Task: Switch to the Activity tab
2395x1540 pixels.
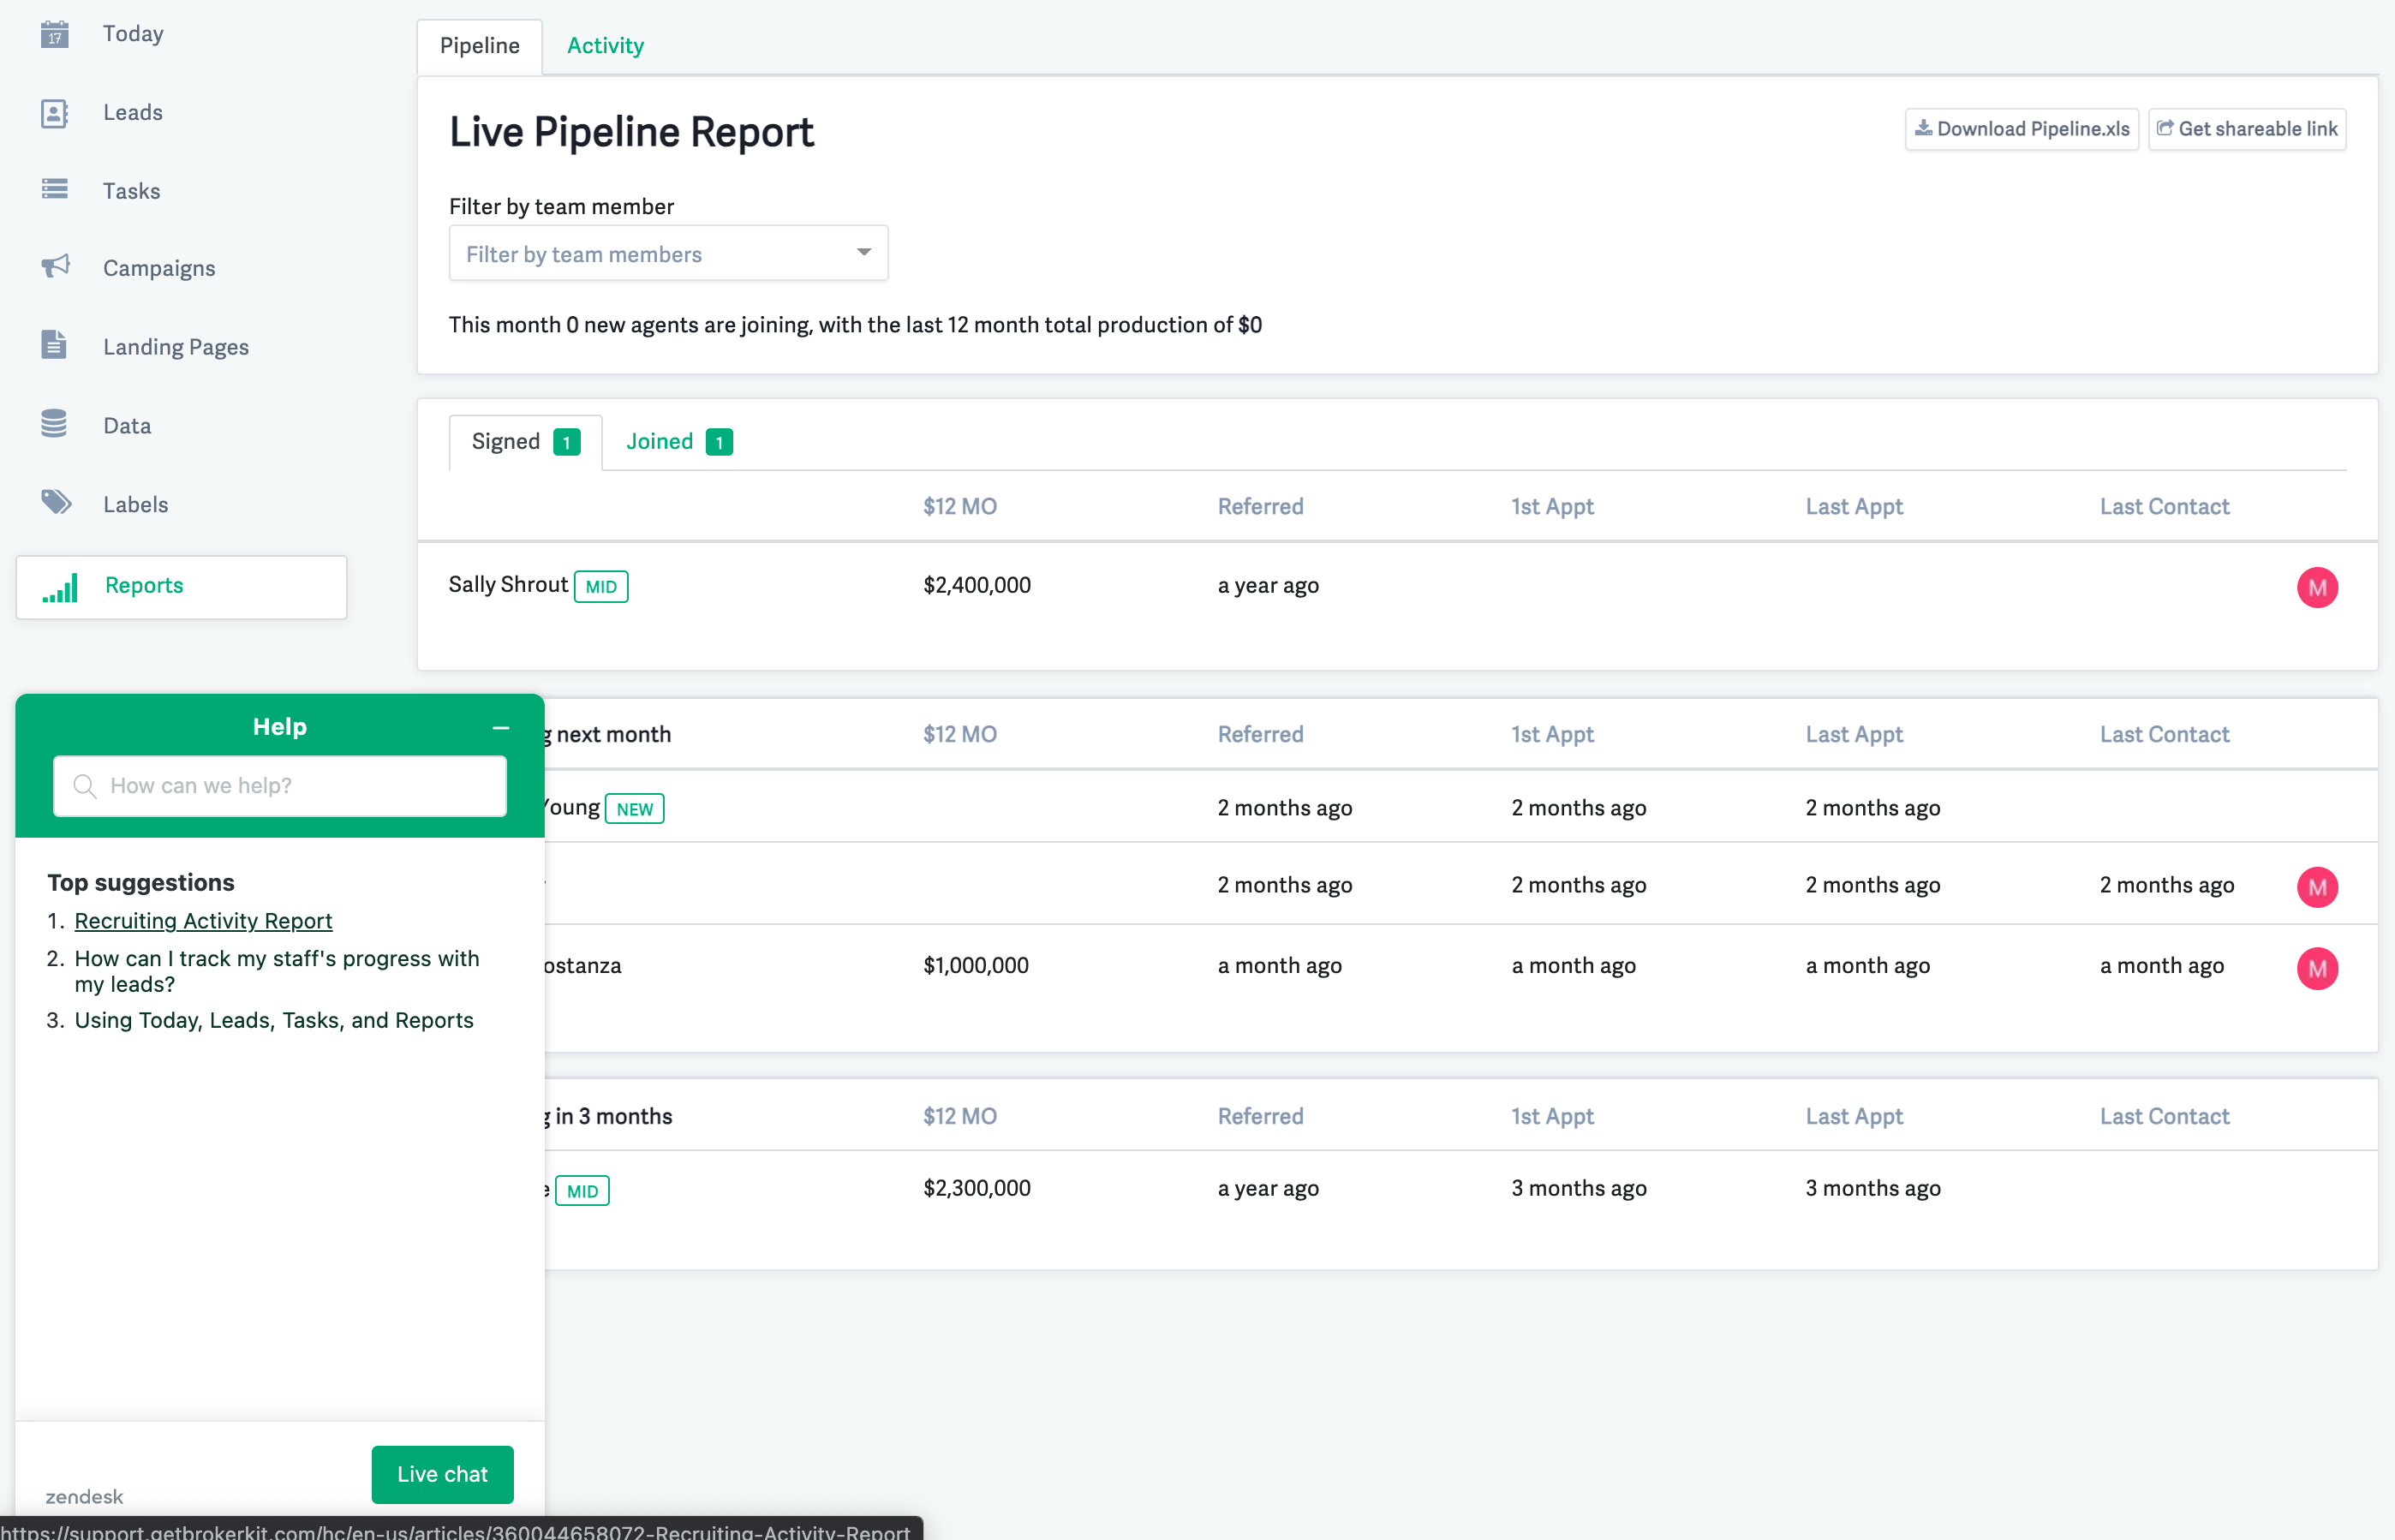Action: click(605, 46)
